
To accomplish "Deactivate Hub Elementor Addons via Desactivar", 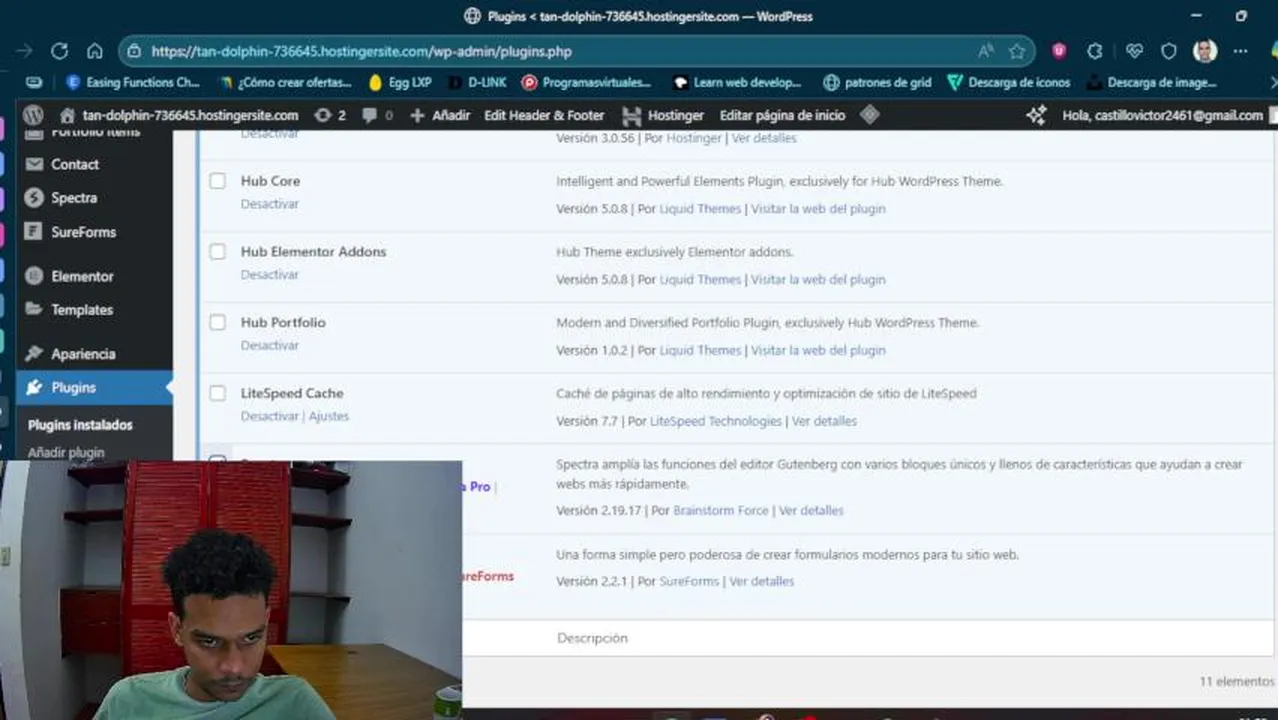I will [269, 274].
